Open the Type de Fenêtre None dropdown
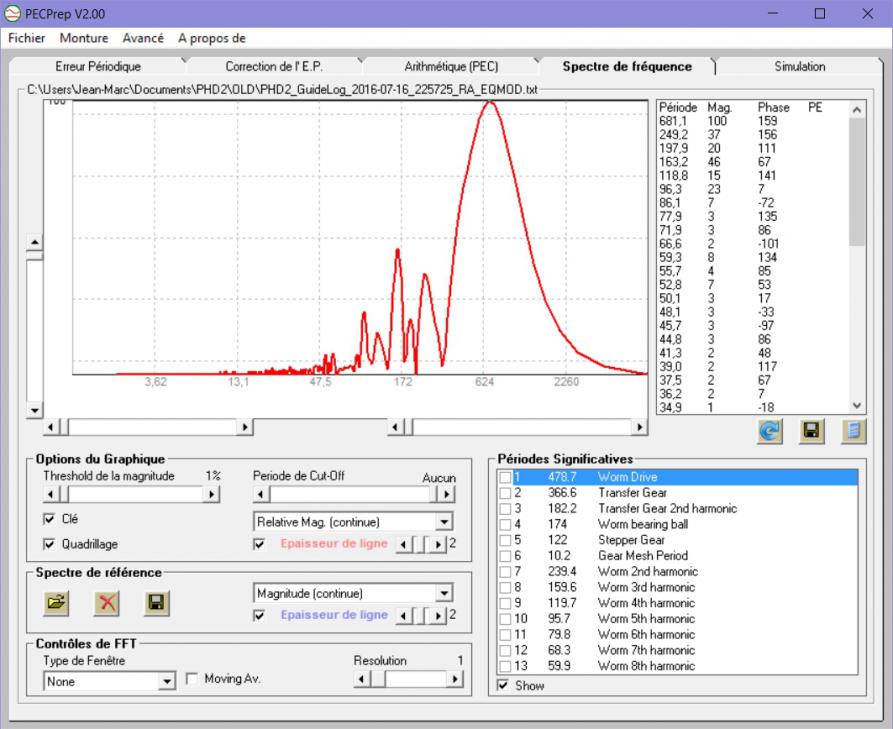The image size is (893, 729). coord(166,681)
